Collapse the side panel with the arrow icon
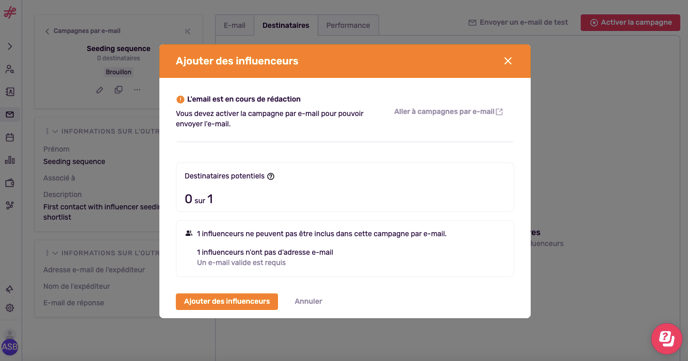This screenshot has width=688, height=361. point(188,31)
